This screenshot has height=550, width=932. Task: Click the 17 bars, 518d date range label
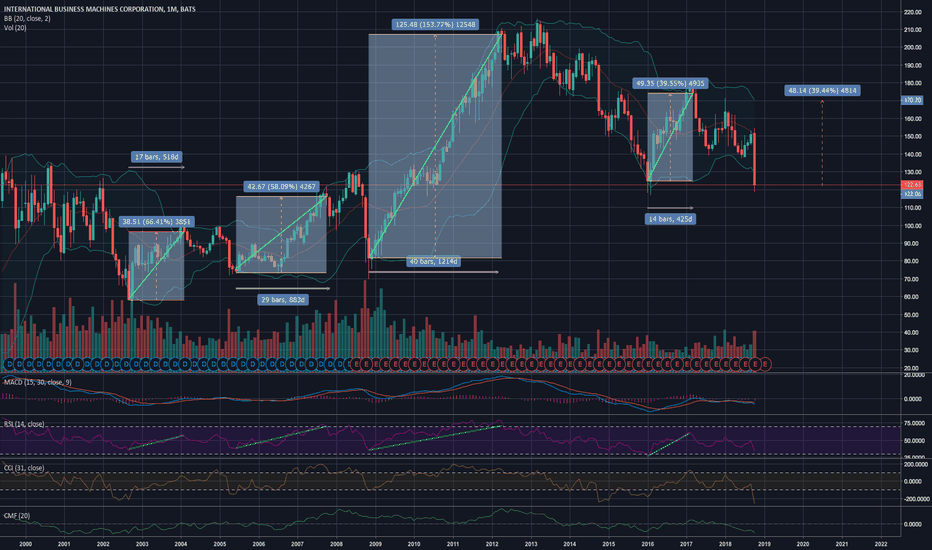click(x=157, y=157)
